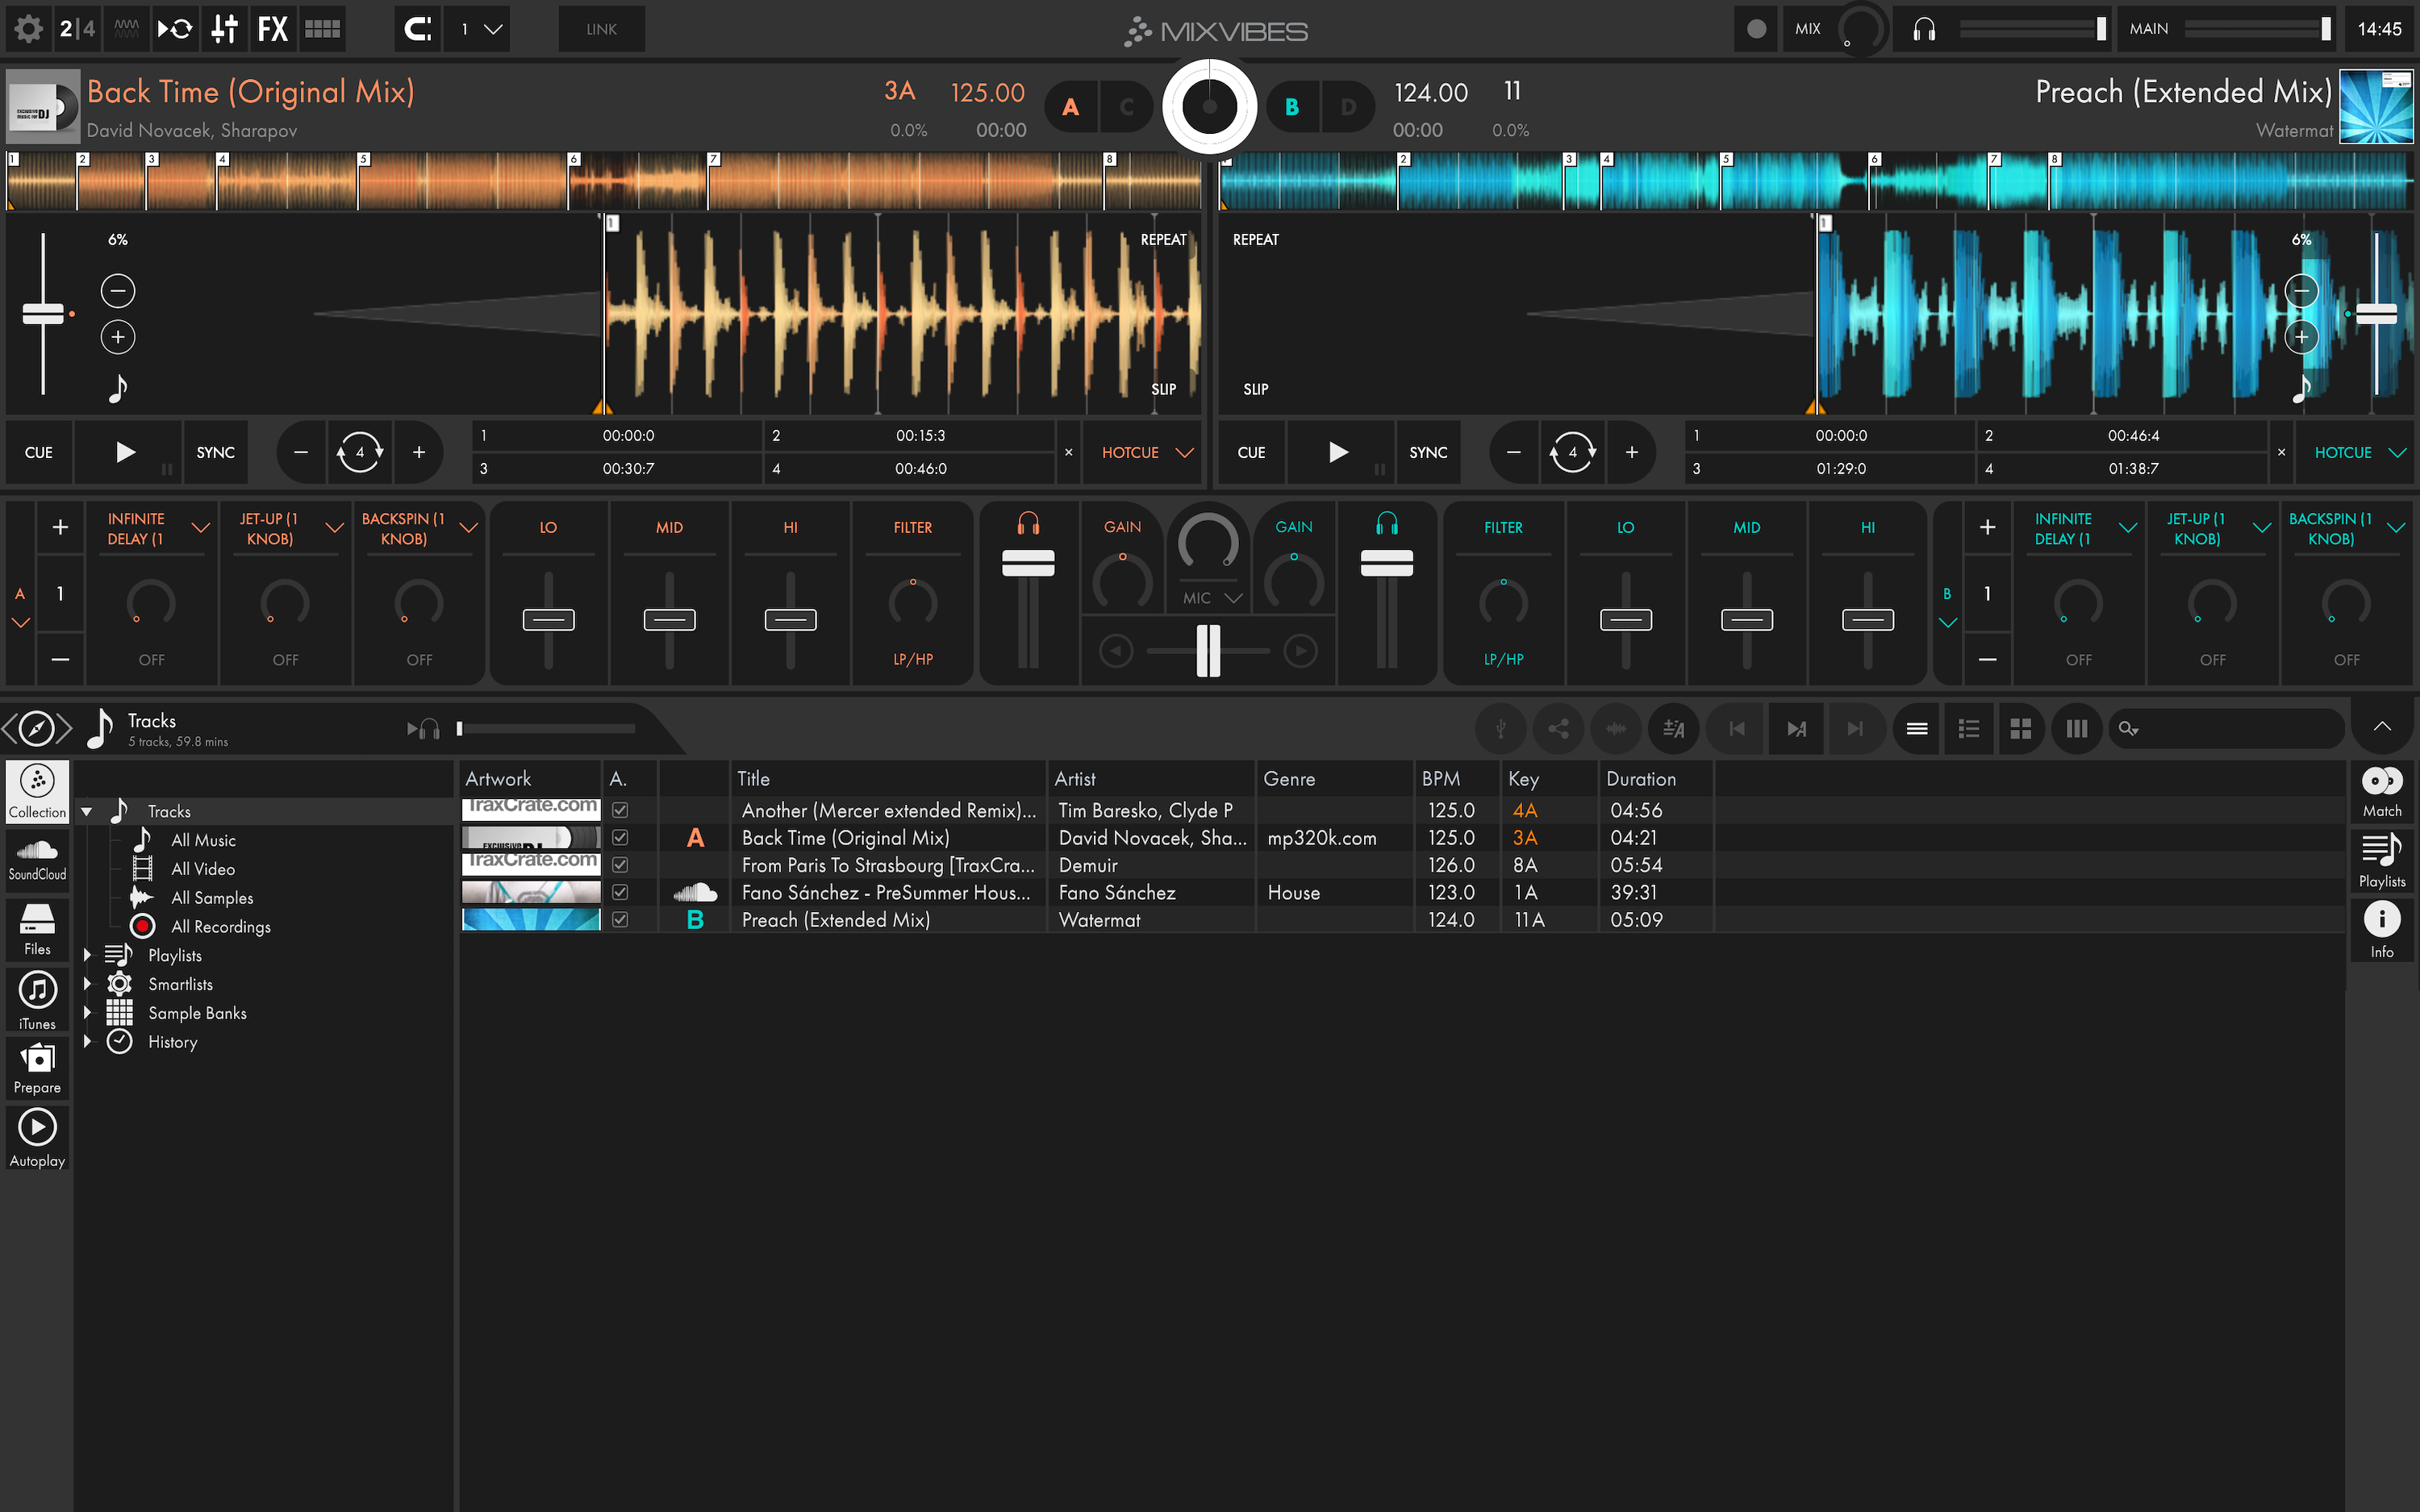
Task: Expand the History tree node
Action: point(88,1042)
